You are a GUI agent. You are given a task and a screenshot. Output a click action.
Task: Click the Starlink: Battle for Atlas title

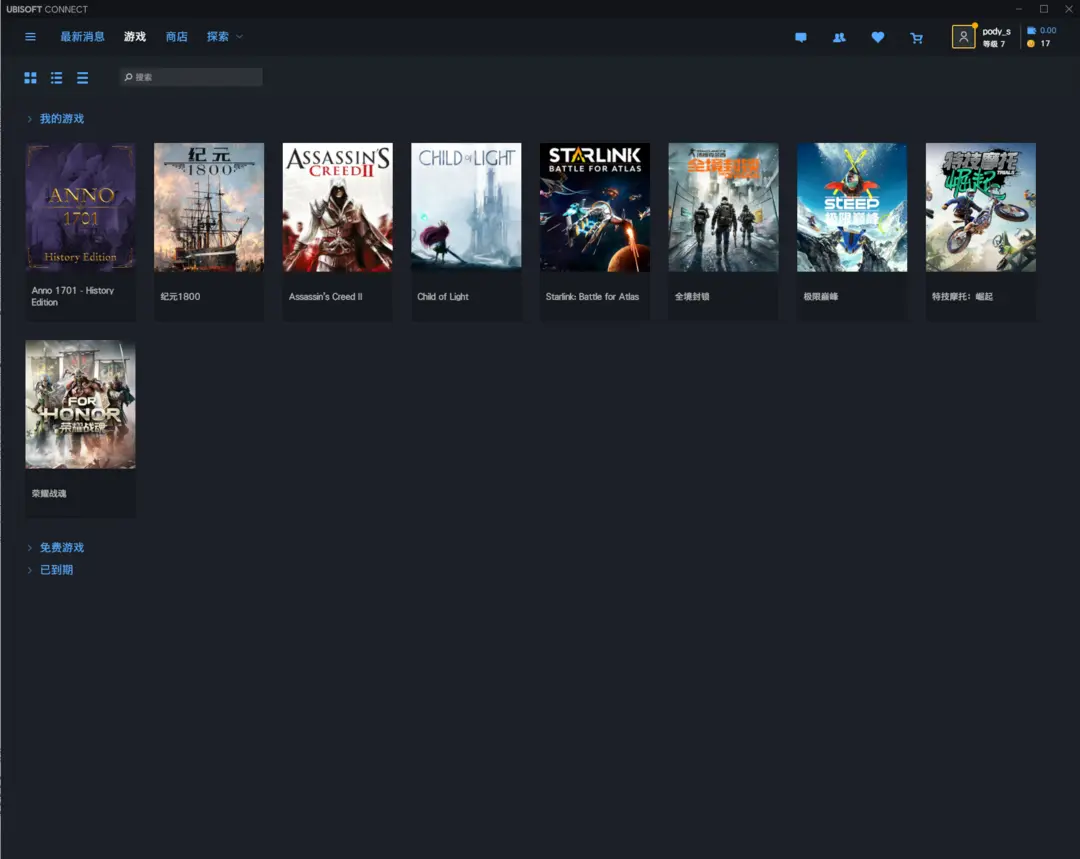[x=592, y=297]
